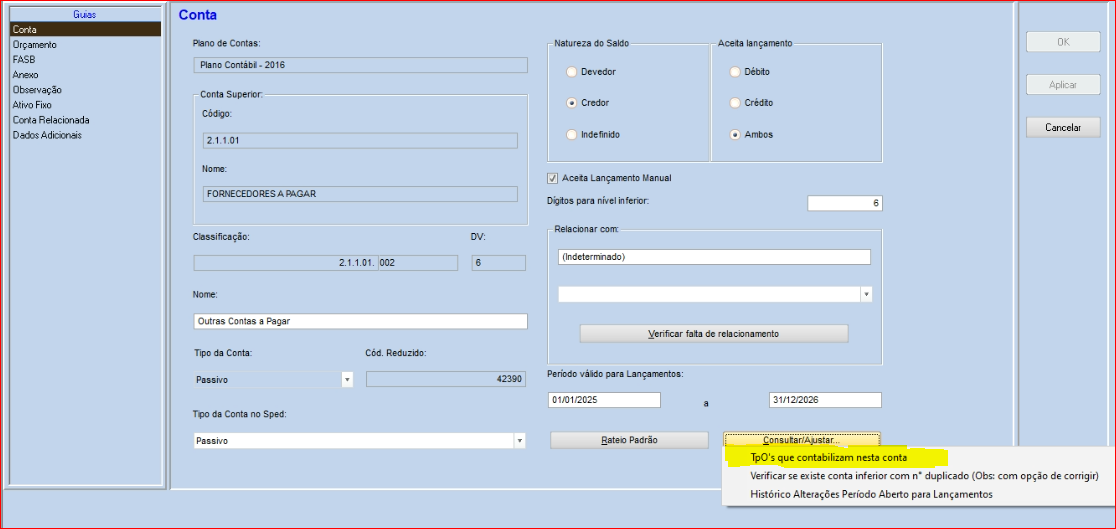
Task: Click the Nome field with Outras Contas
Action: [359, 322]
